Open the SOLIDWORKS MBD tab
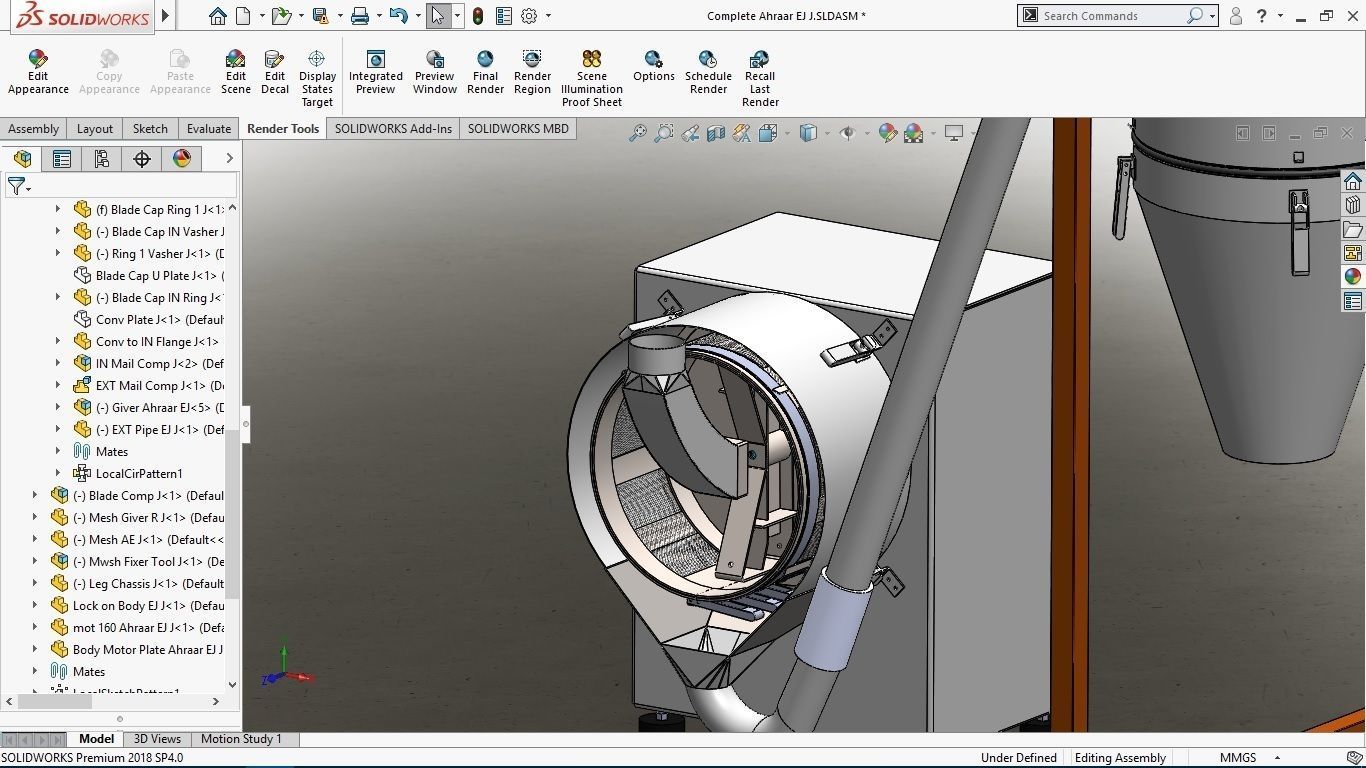The height and width of the screenshot is (768, 1366). (518, 129)
